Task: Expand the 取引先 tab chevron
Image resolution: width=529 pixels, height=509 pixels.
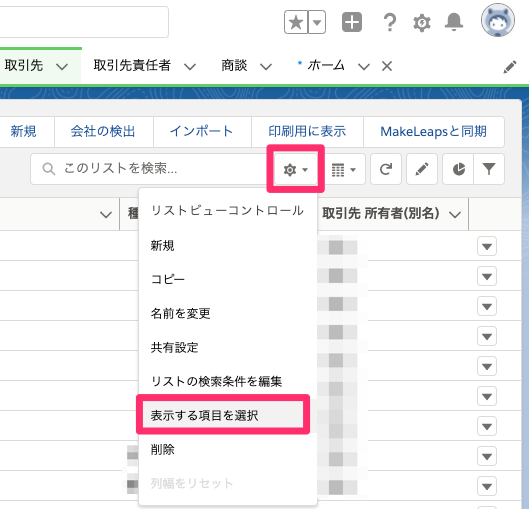Action: [x=62, y=66]
